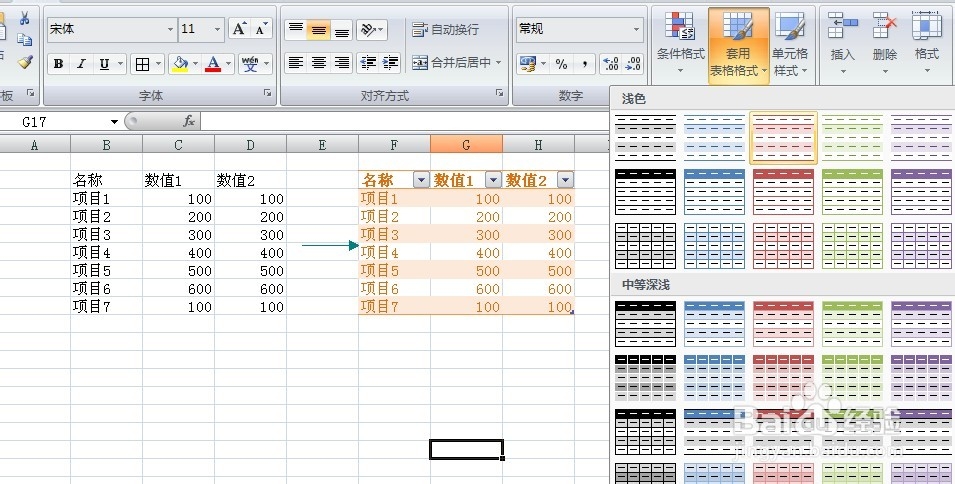Viewport: 955px width, 484px height.
Task: Click the accounting number format icon
Action: pos(527,63)
